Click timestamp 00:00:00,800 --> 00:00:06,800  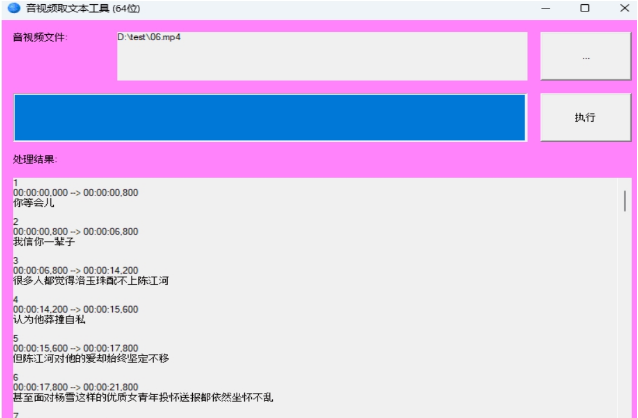coord(76,232)
